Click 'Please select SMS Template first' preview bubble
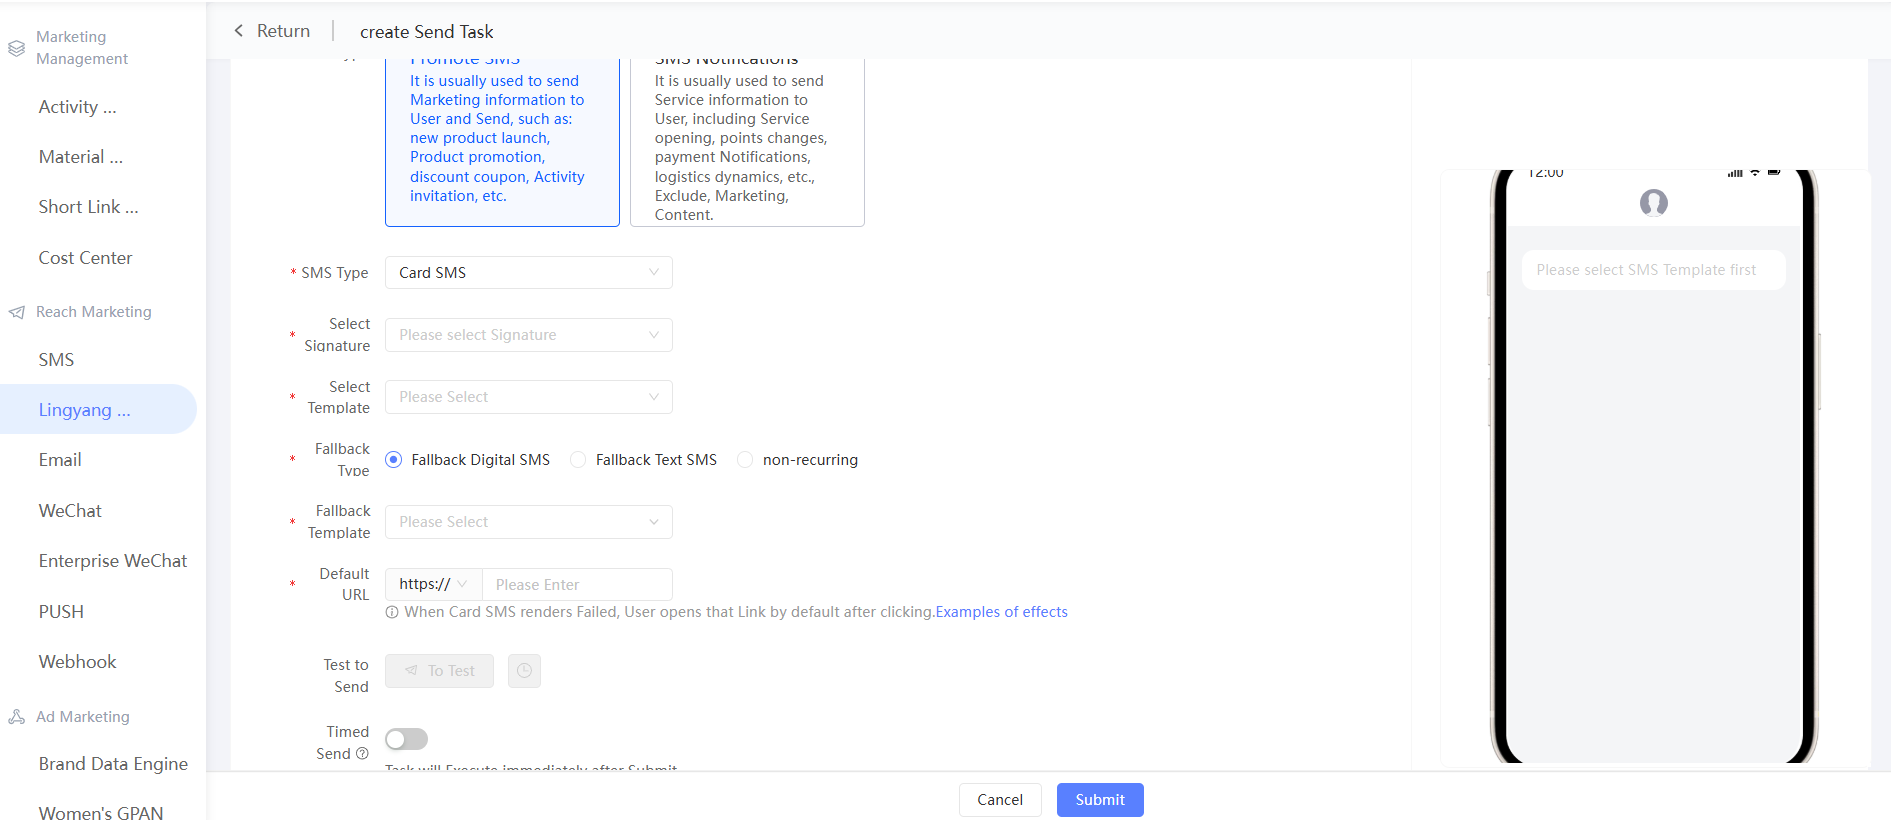Viewport: 1891px width, 820px height. pos(1653,270)
